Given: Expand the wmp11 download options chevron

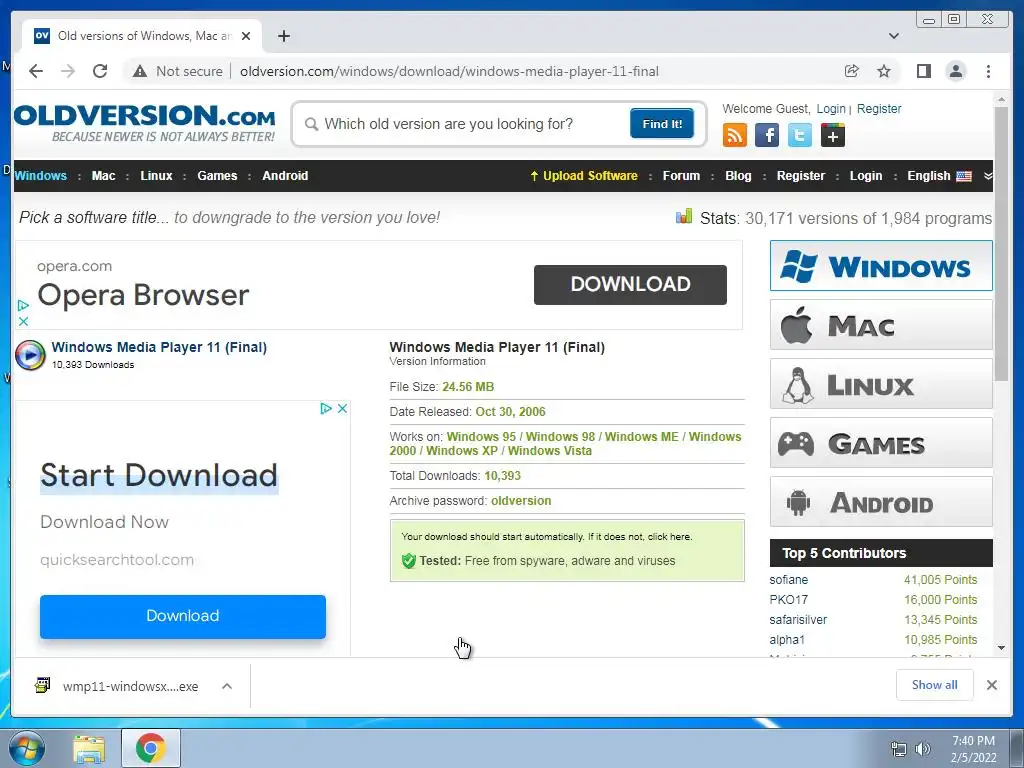Looking at the screenshot, I should pos(227,686).
